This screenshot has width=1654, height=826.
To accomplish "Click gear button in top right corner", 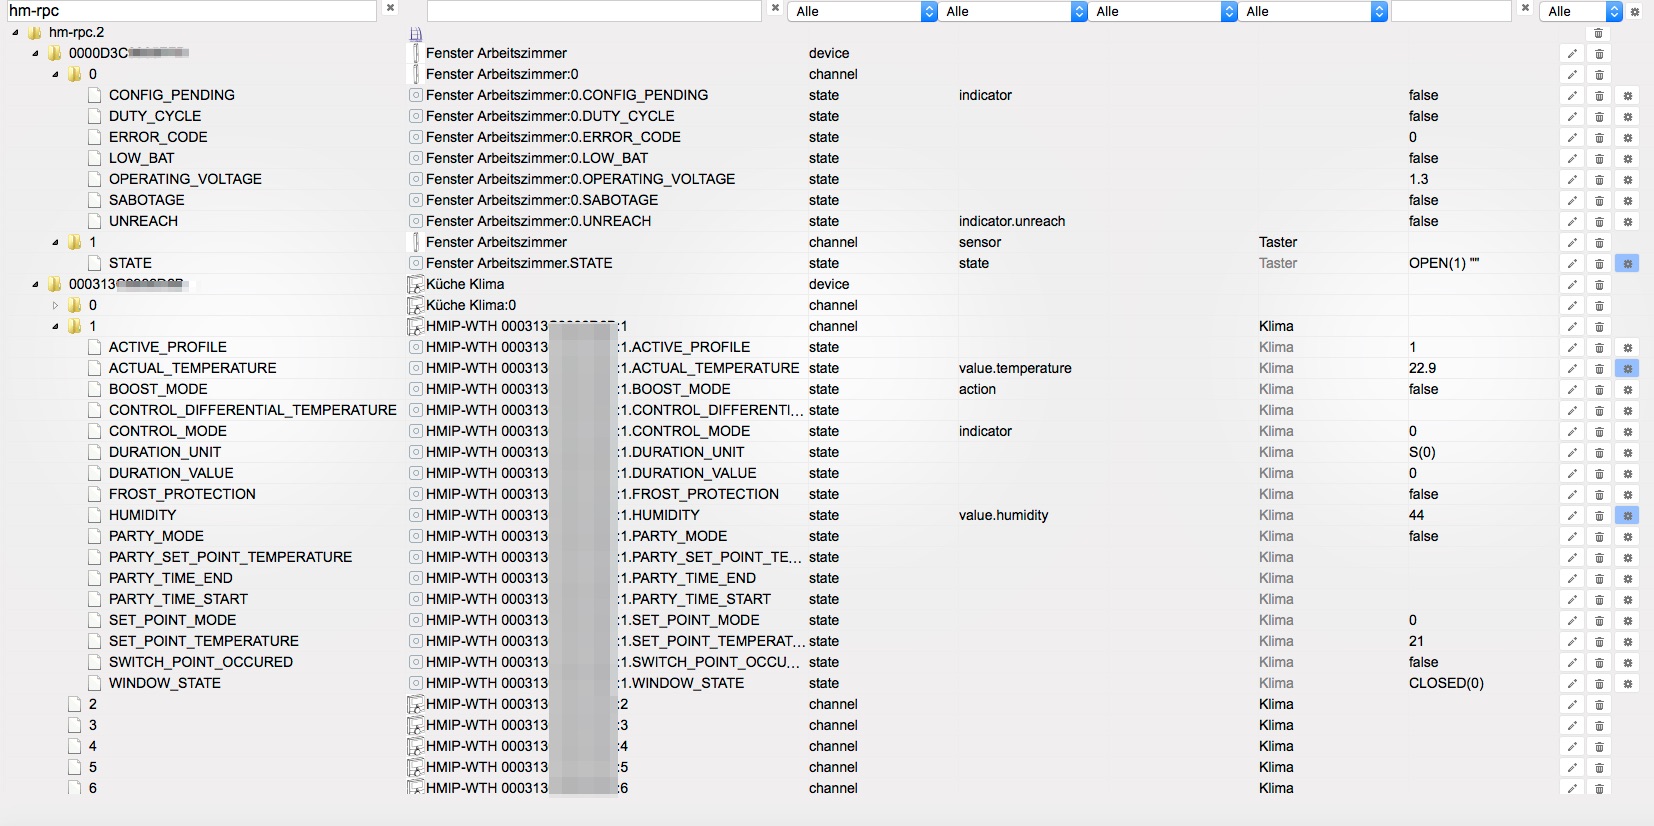I will 1635,12.
